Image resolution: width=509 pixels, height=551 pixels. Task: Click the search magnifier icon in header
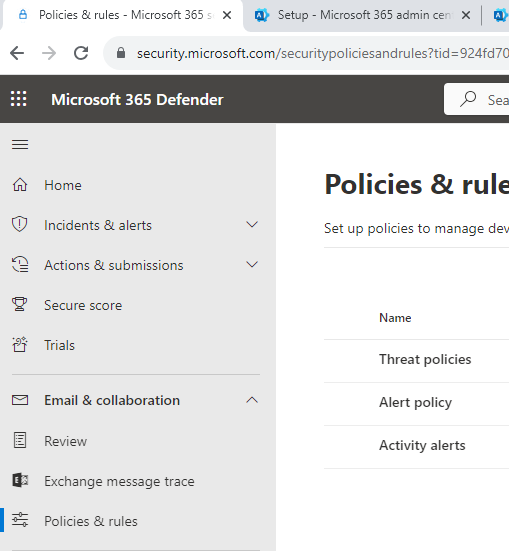(468, 99)
